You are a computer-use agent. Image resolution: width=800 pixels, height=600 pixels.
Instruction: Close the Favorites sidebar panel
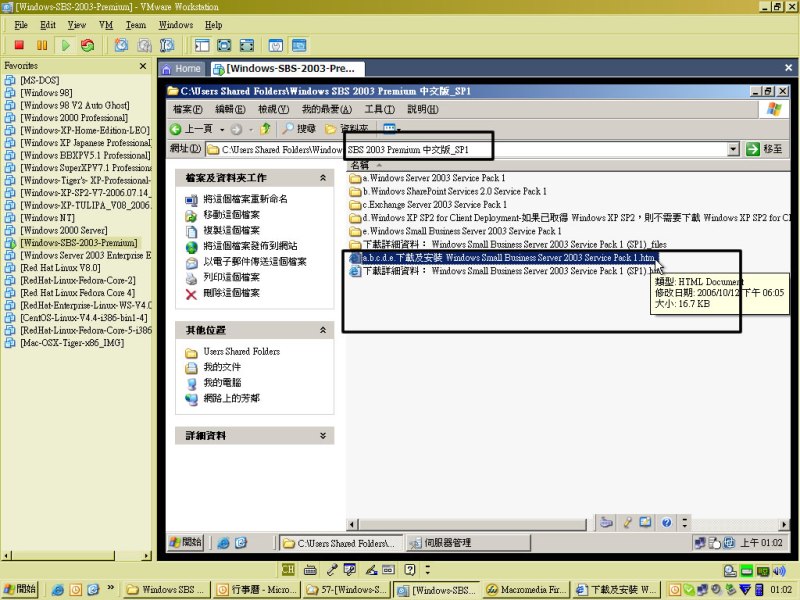pyautogui.click(x=143, y=66)
